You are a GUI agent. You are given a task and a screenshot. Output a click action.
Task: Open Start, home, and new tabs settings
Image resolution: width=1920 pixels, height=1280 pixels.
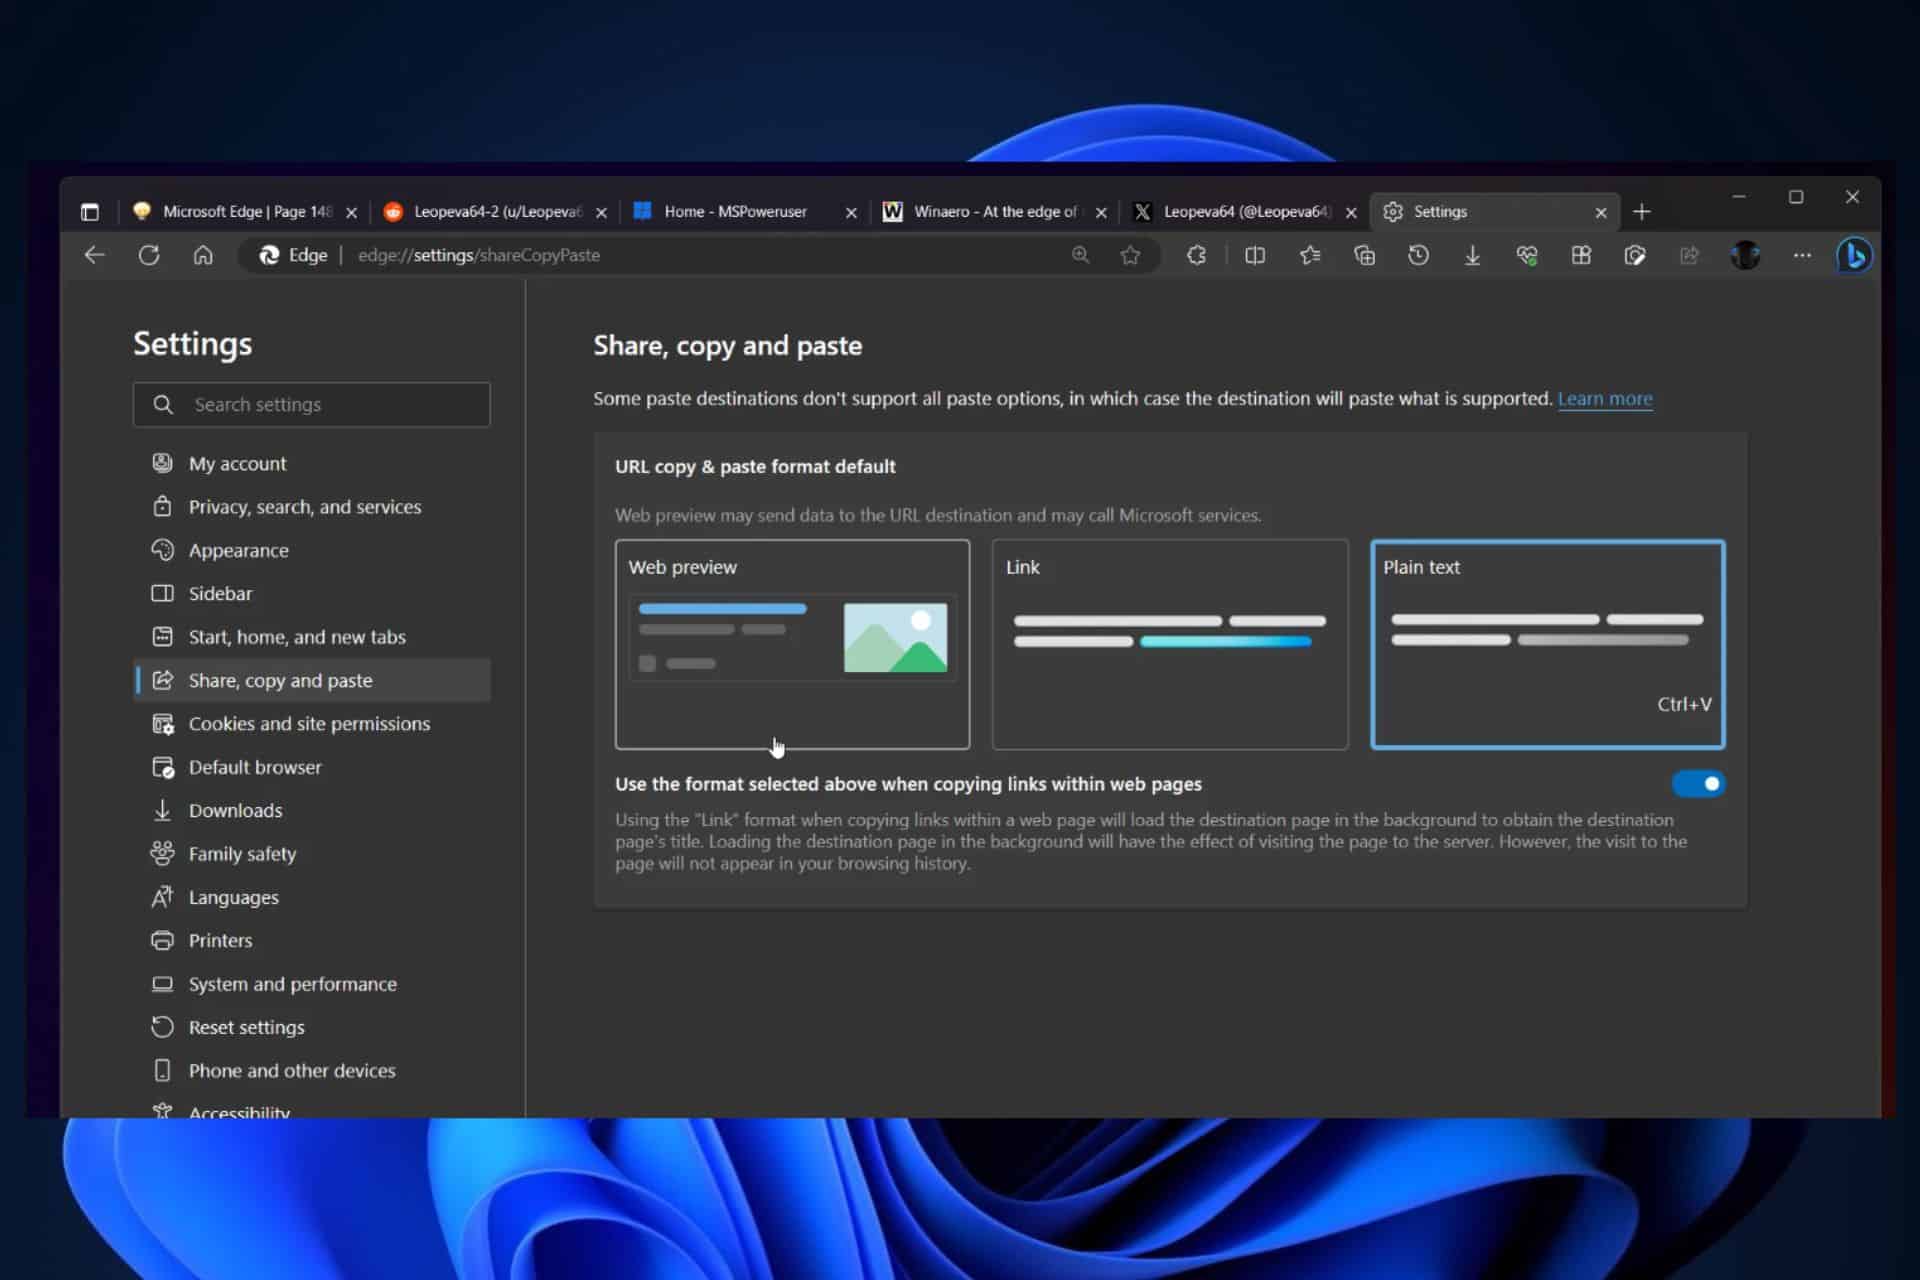coord(297,636)
